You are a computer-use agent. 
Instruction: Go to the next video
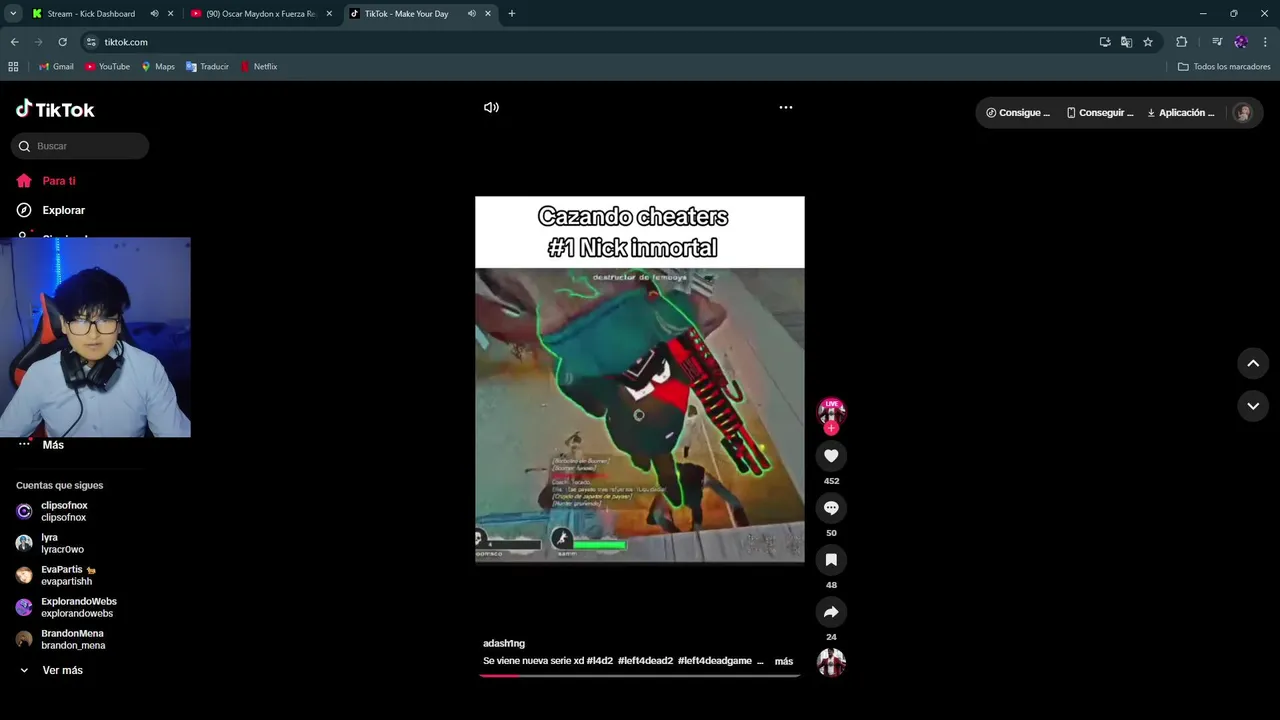1253,406
